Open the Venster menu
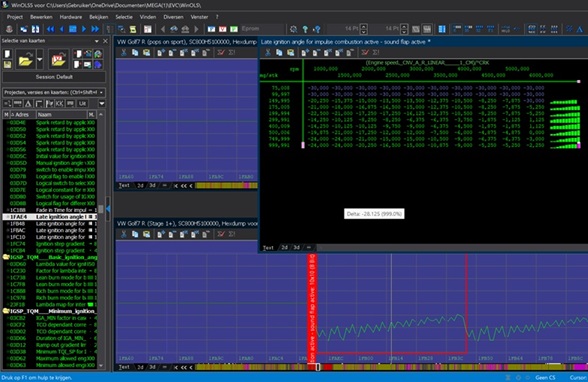The width and height of the screenshot is (588, 382). (199, 17)
